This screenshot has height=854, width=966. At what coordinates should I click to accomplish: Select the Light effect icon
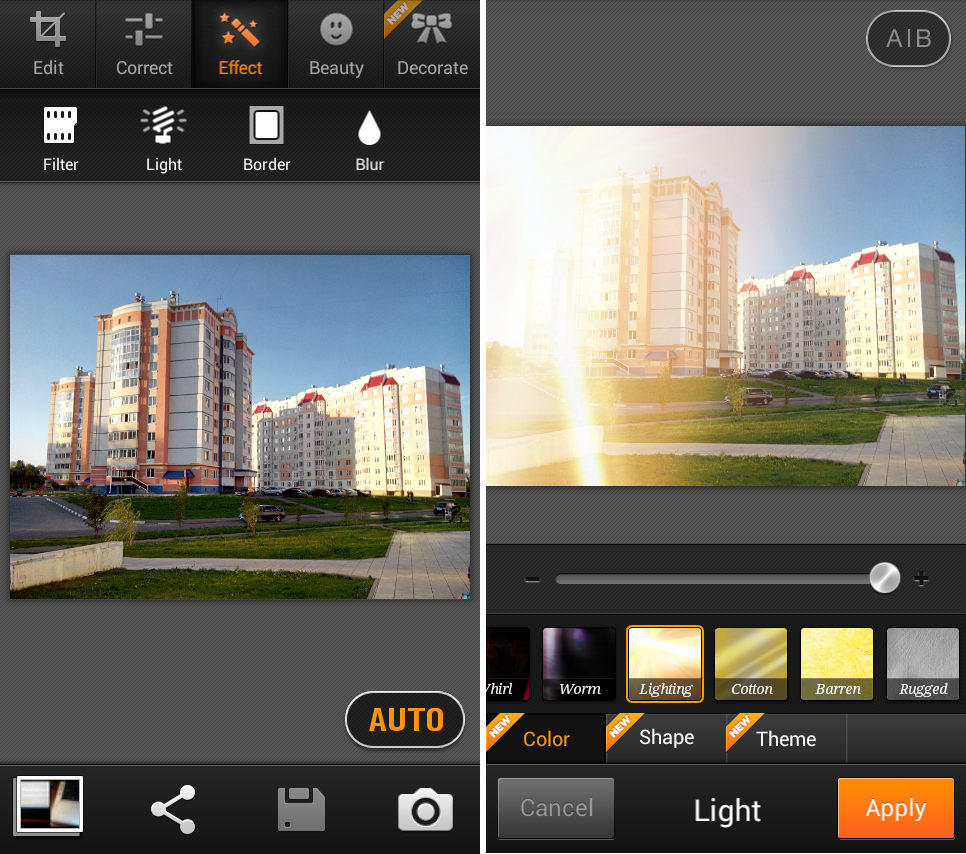[x=164, y=138]
